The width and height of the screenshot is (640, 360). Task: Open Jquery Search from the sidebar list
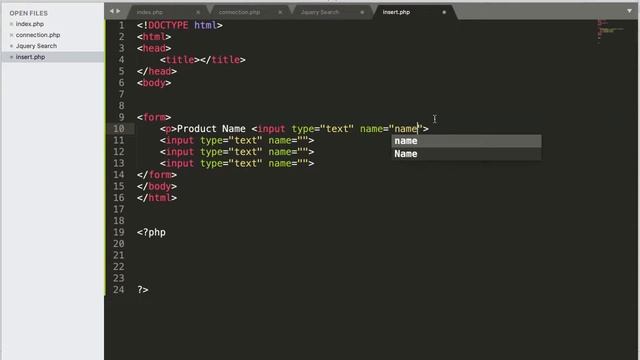(x=36, y=46)
